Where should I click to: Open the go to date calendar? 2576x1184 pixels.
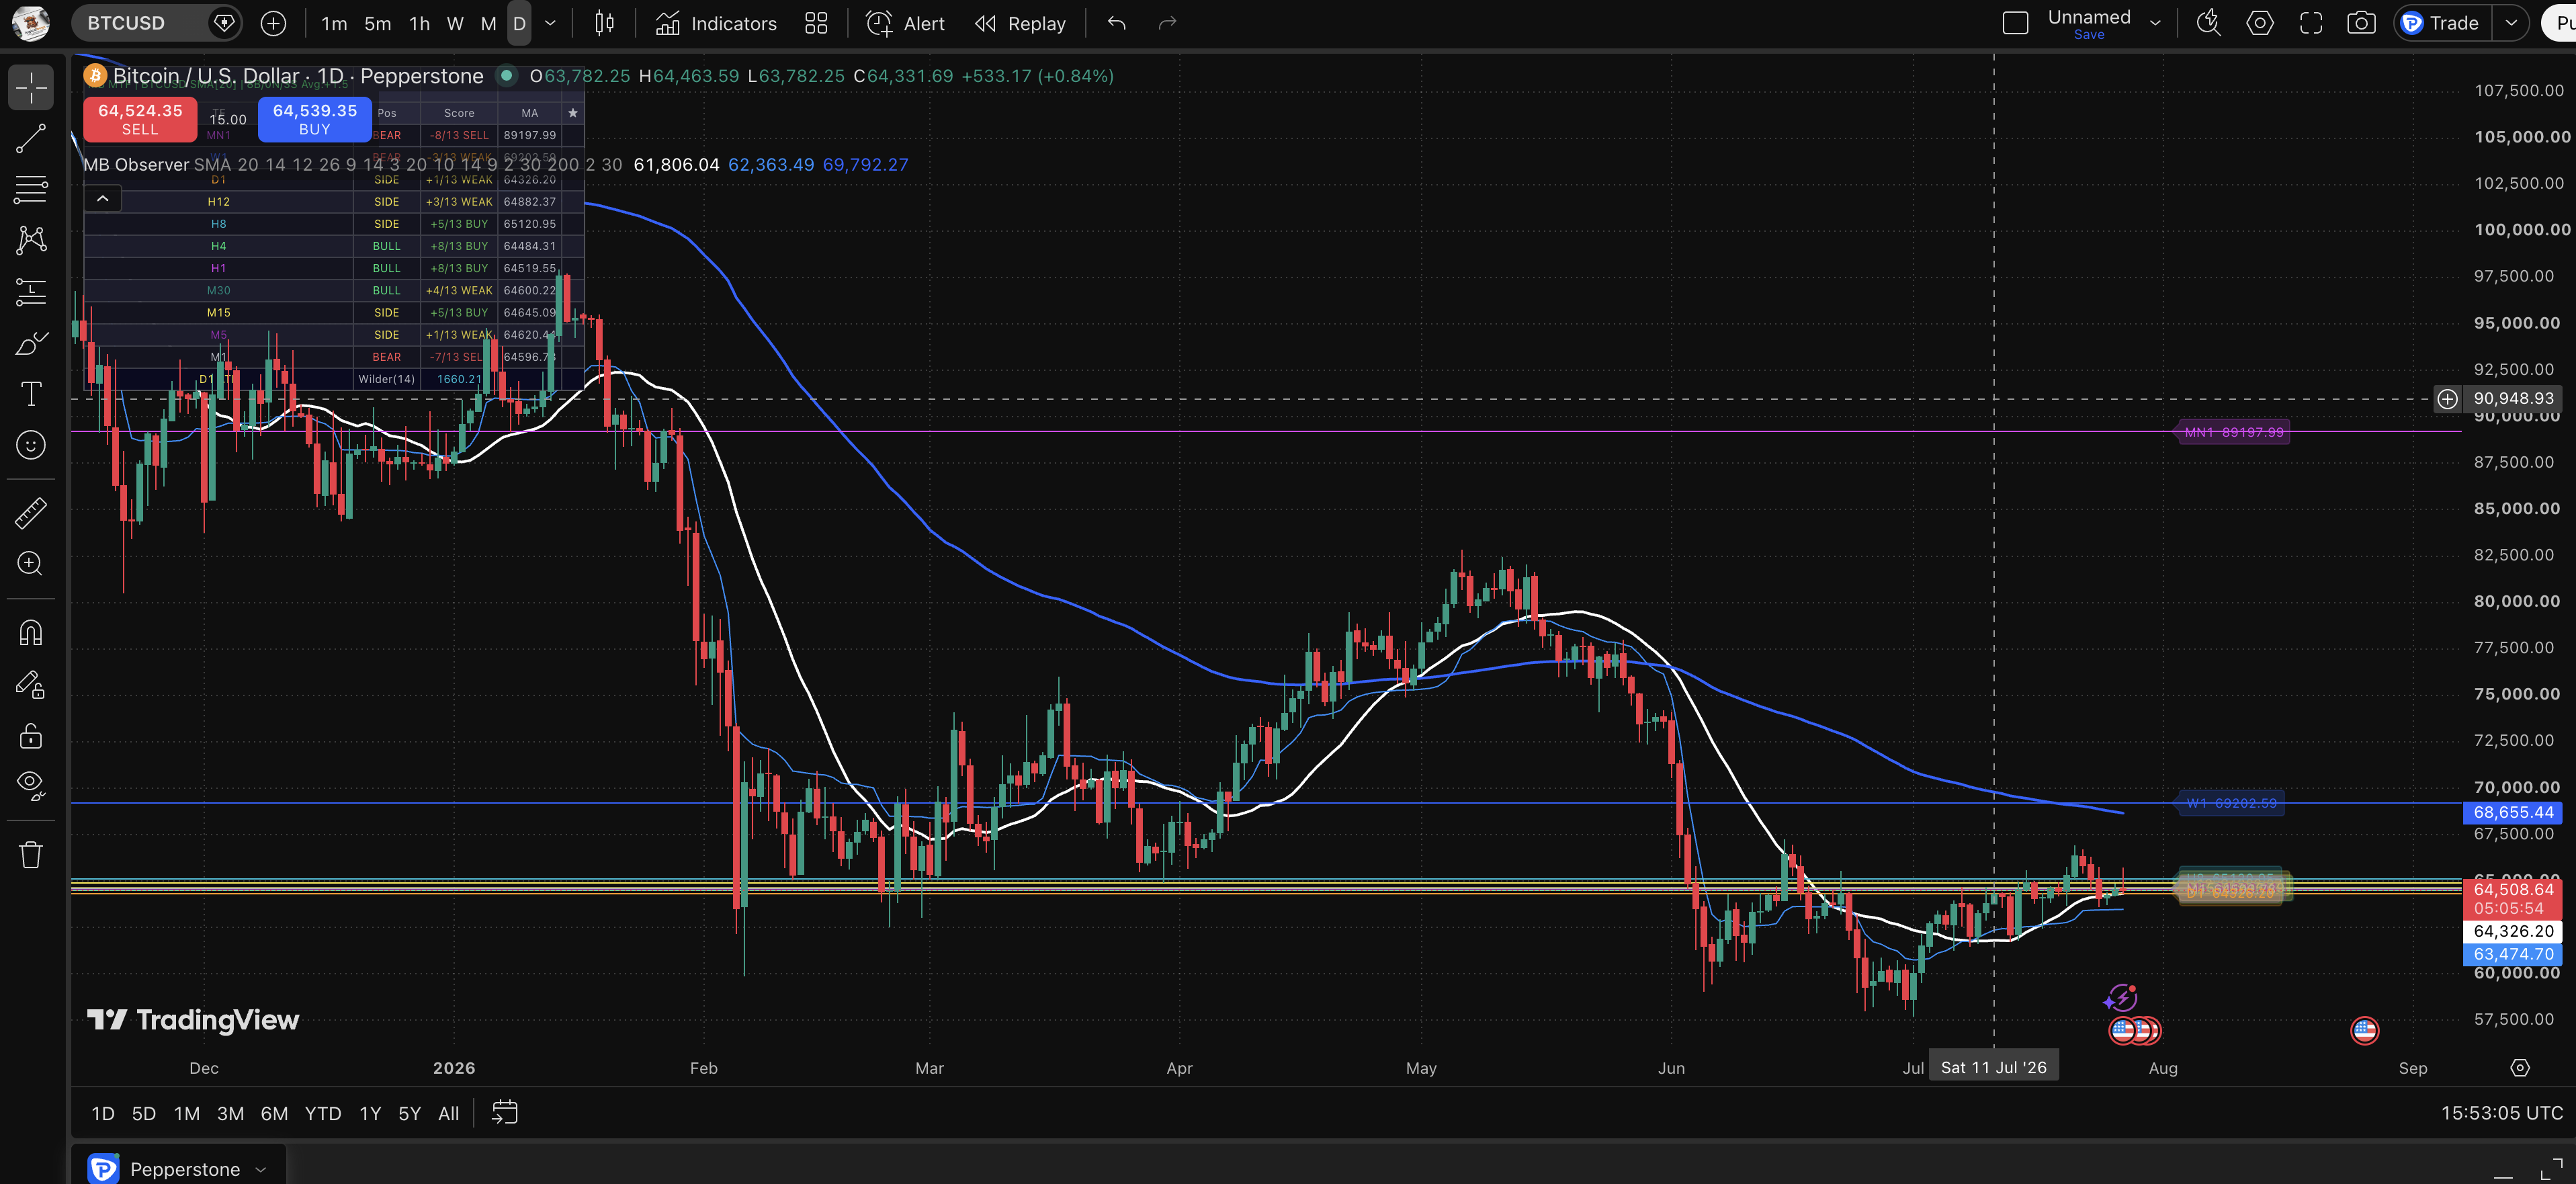coord(505,1113)
